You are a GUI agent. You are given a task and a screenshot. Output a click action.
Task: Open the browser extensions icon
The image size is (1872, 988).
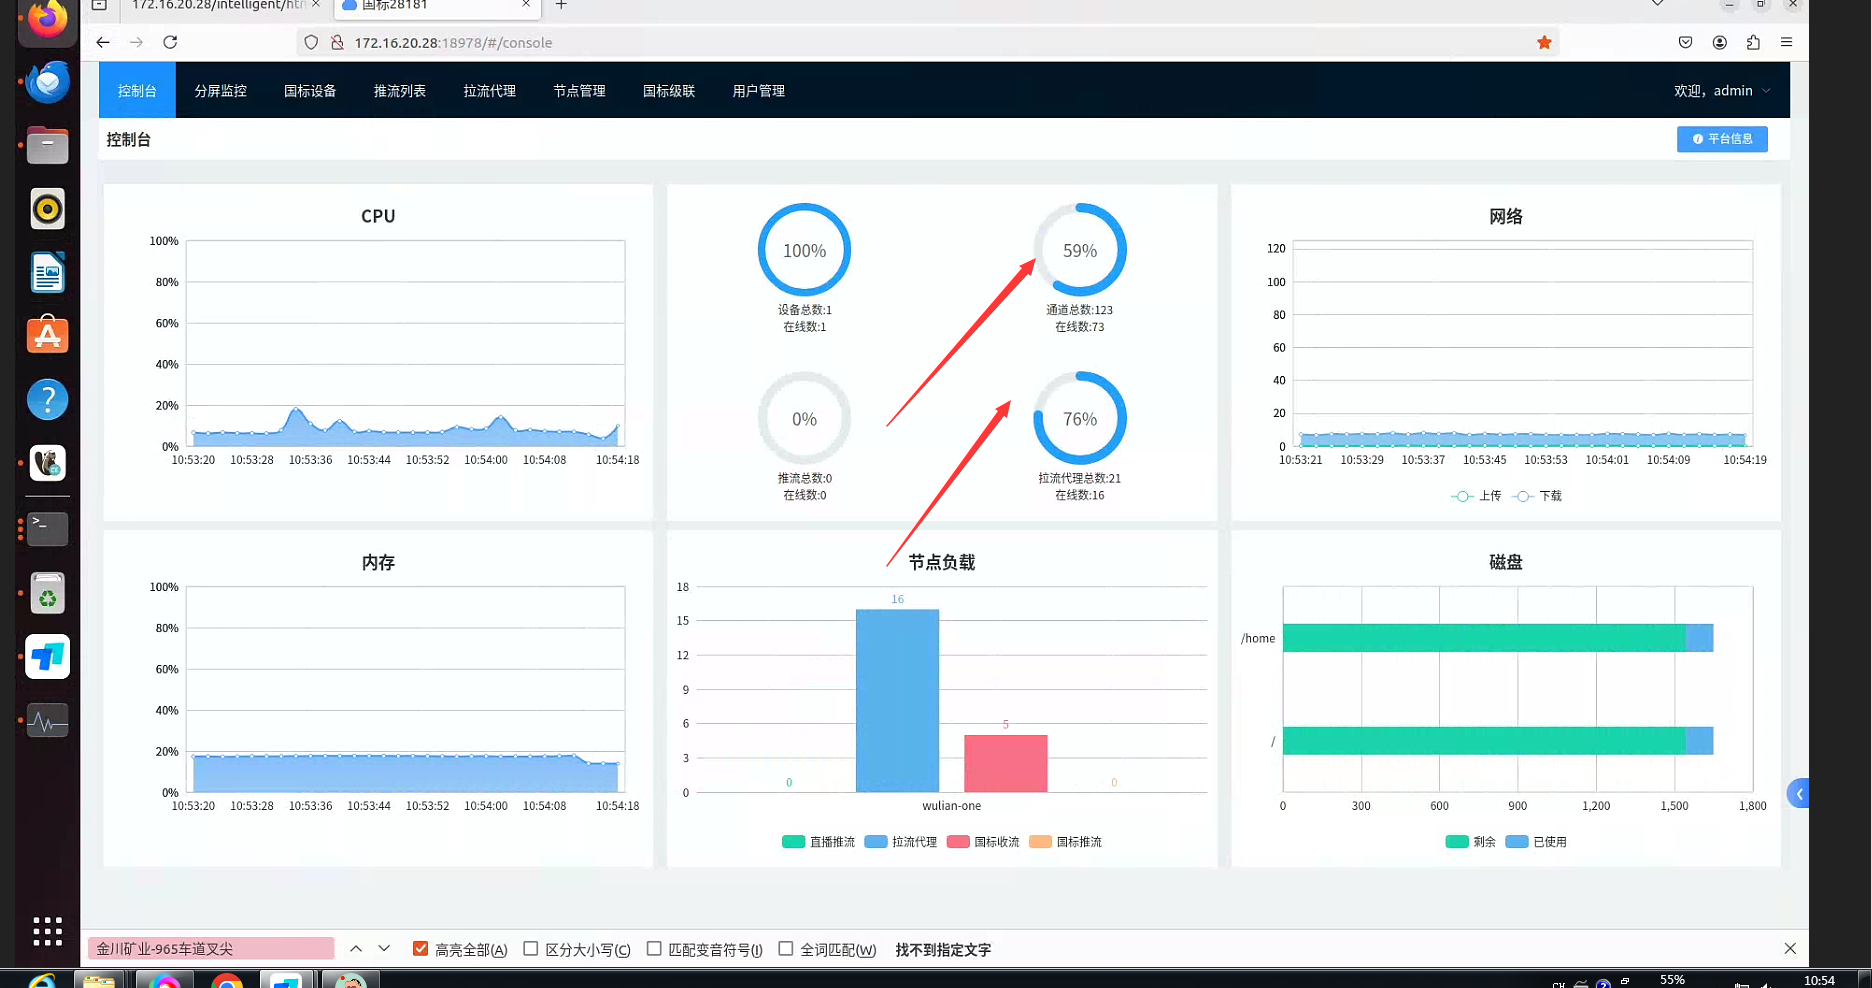(x=1753, y=42)
